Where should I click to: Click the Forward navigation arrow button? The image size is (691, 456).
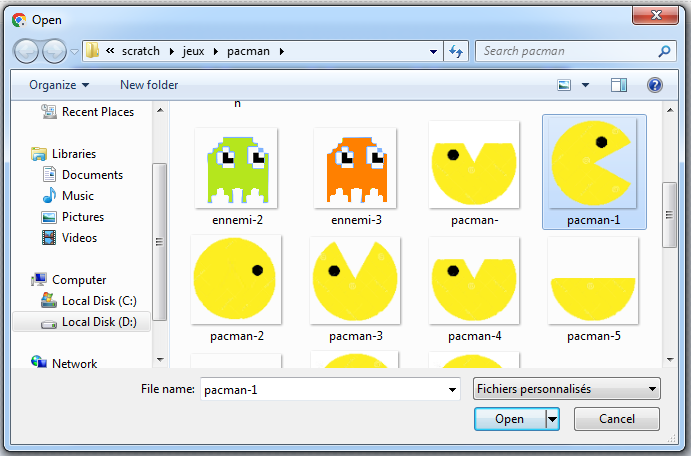[x=55, y=51]
